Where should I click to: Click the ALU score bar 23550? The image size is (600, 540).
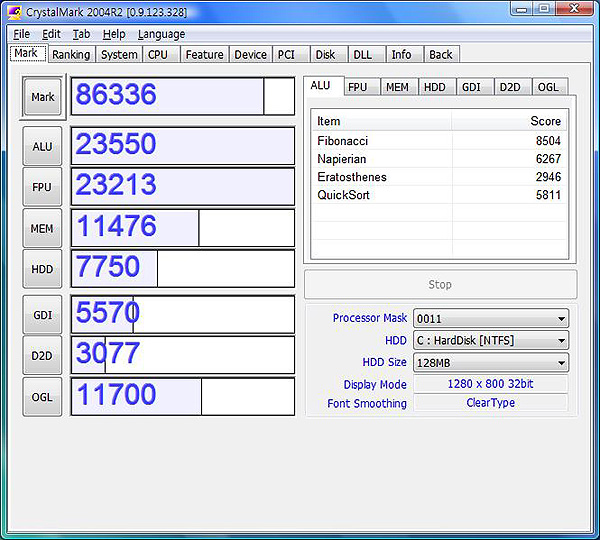coord(183,146)
